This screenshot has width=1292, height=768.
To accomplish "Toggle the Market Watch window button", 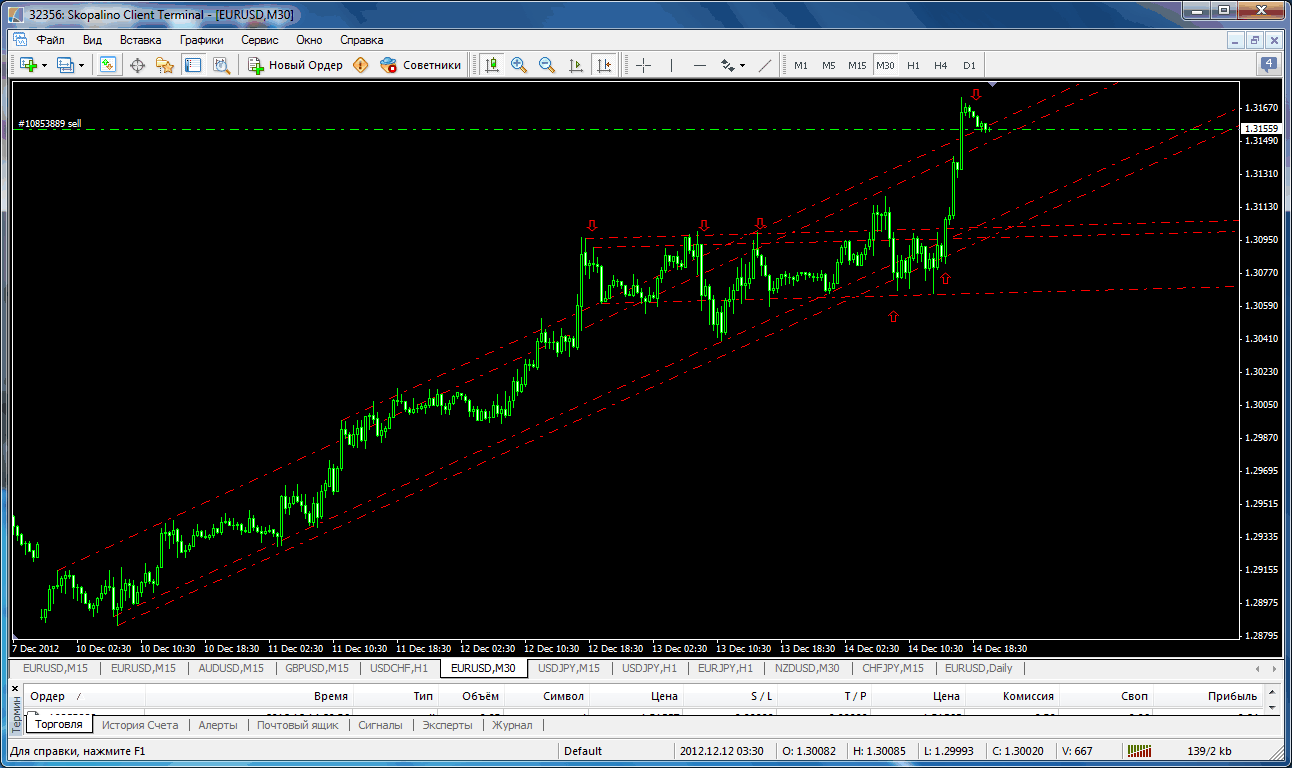I will (108, 65).
